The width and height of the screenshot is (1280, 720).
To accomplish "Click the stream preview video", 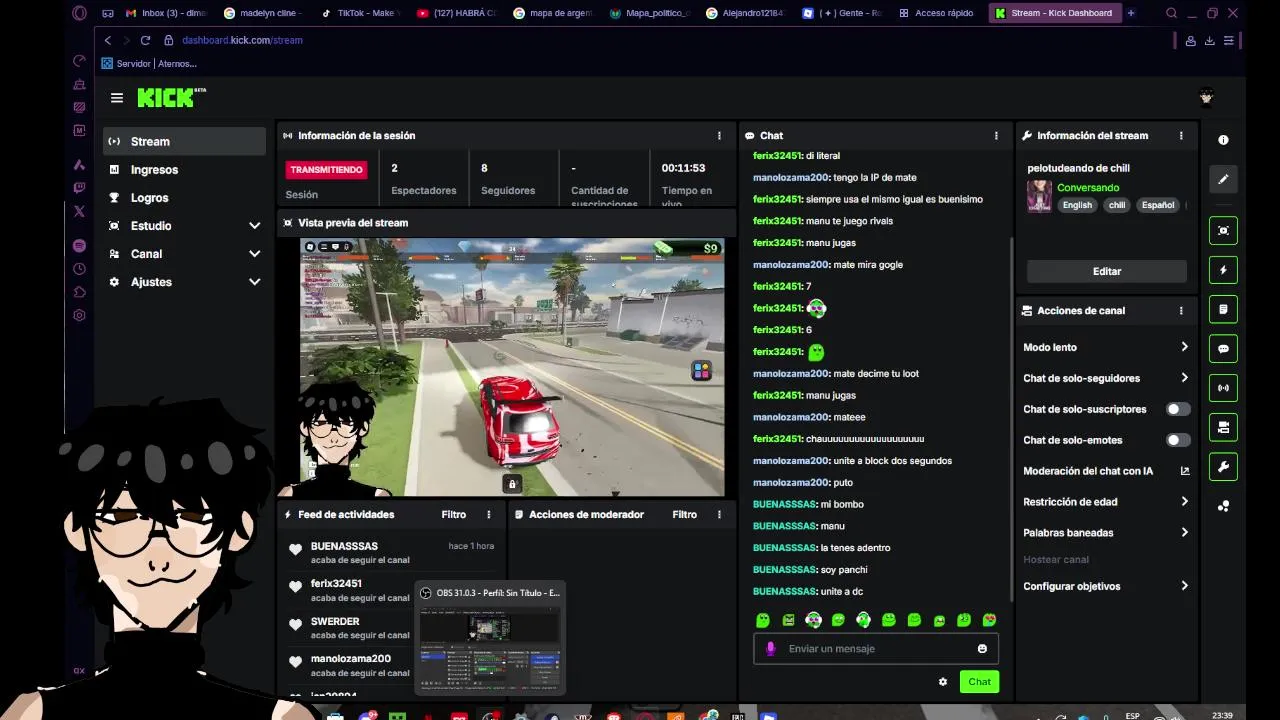I will [x=512, y=366].
